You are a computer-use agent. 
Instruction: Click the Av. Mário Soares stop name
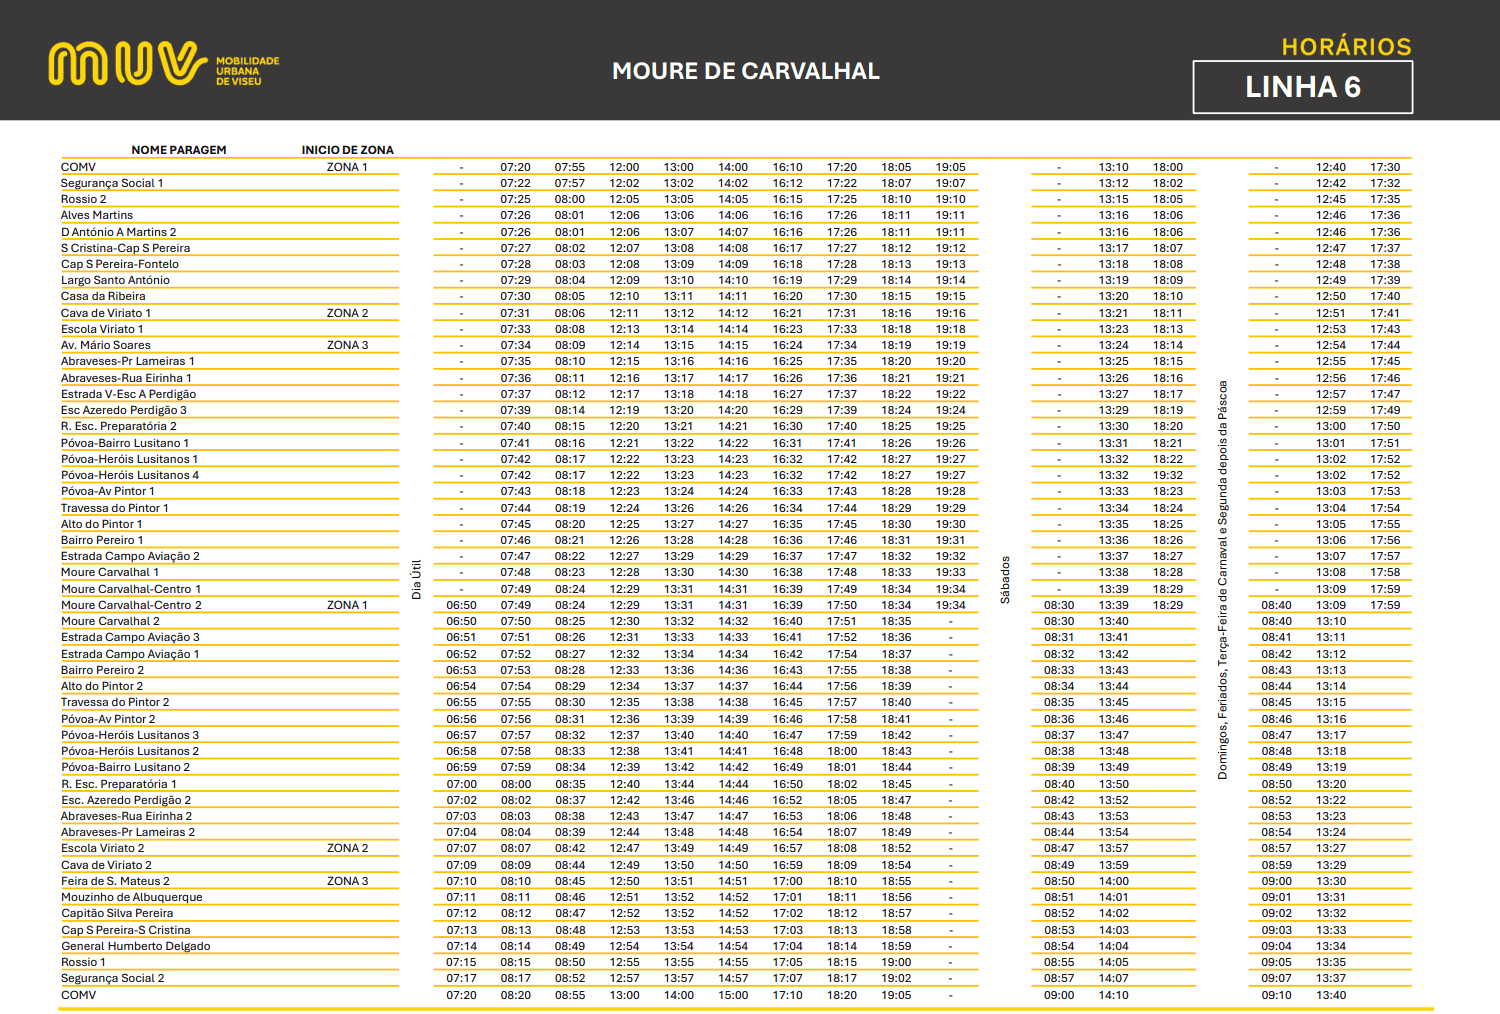pyautogui.click(x=106, y=345)
